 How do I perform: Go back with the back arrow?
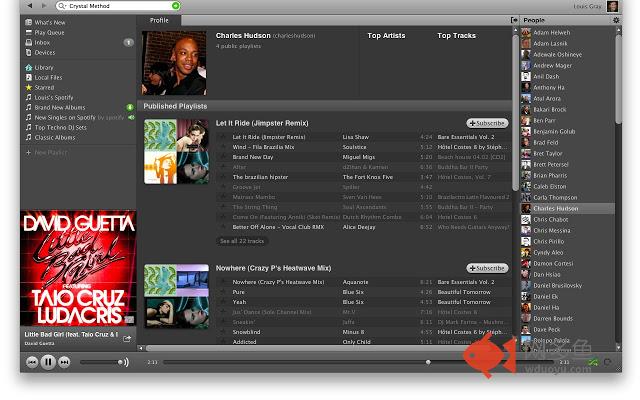click(29, 6)
